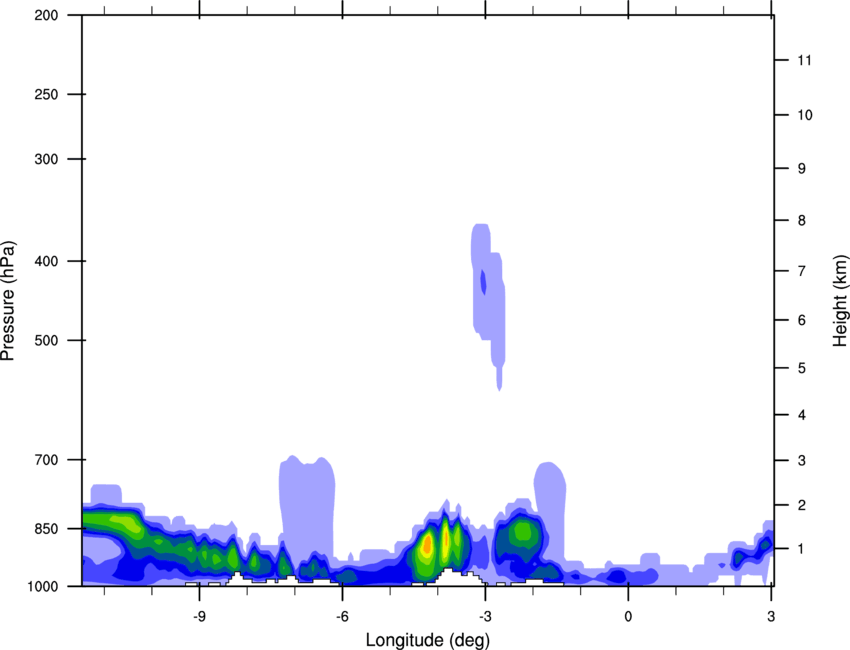This screenshot has height=650, width=850.
Task: Click the 8 km height label
Action: point(802,221)
